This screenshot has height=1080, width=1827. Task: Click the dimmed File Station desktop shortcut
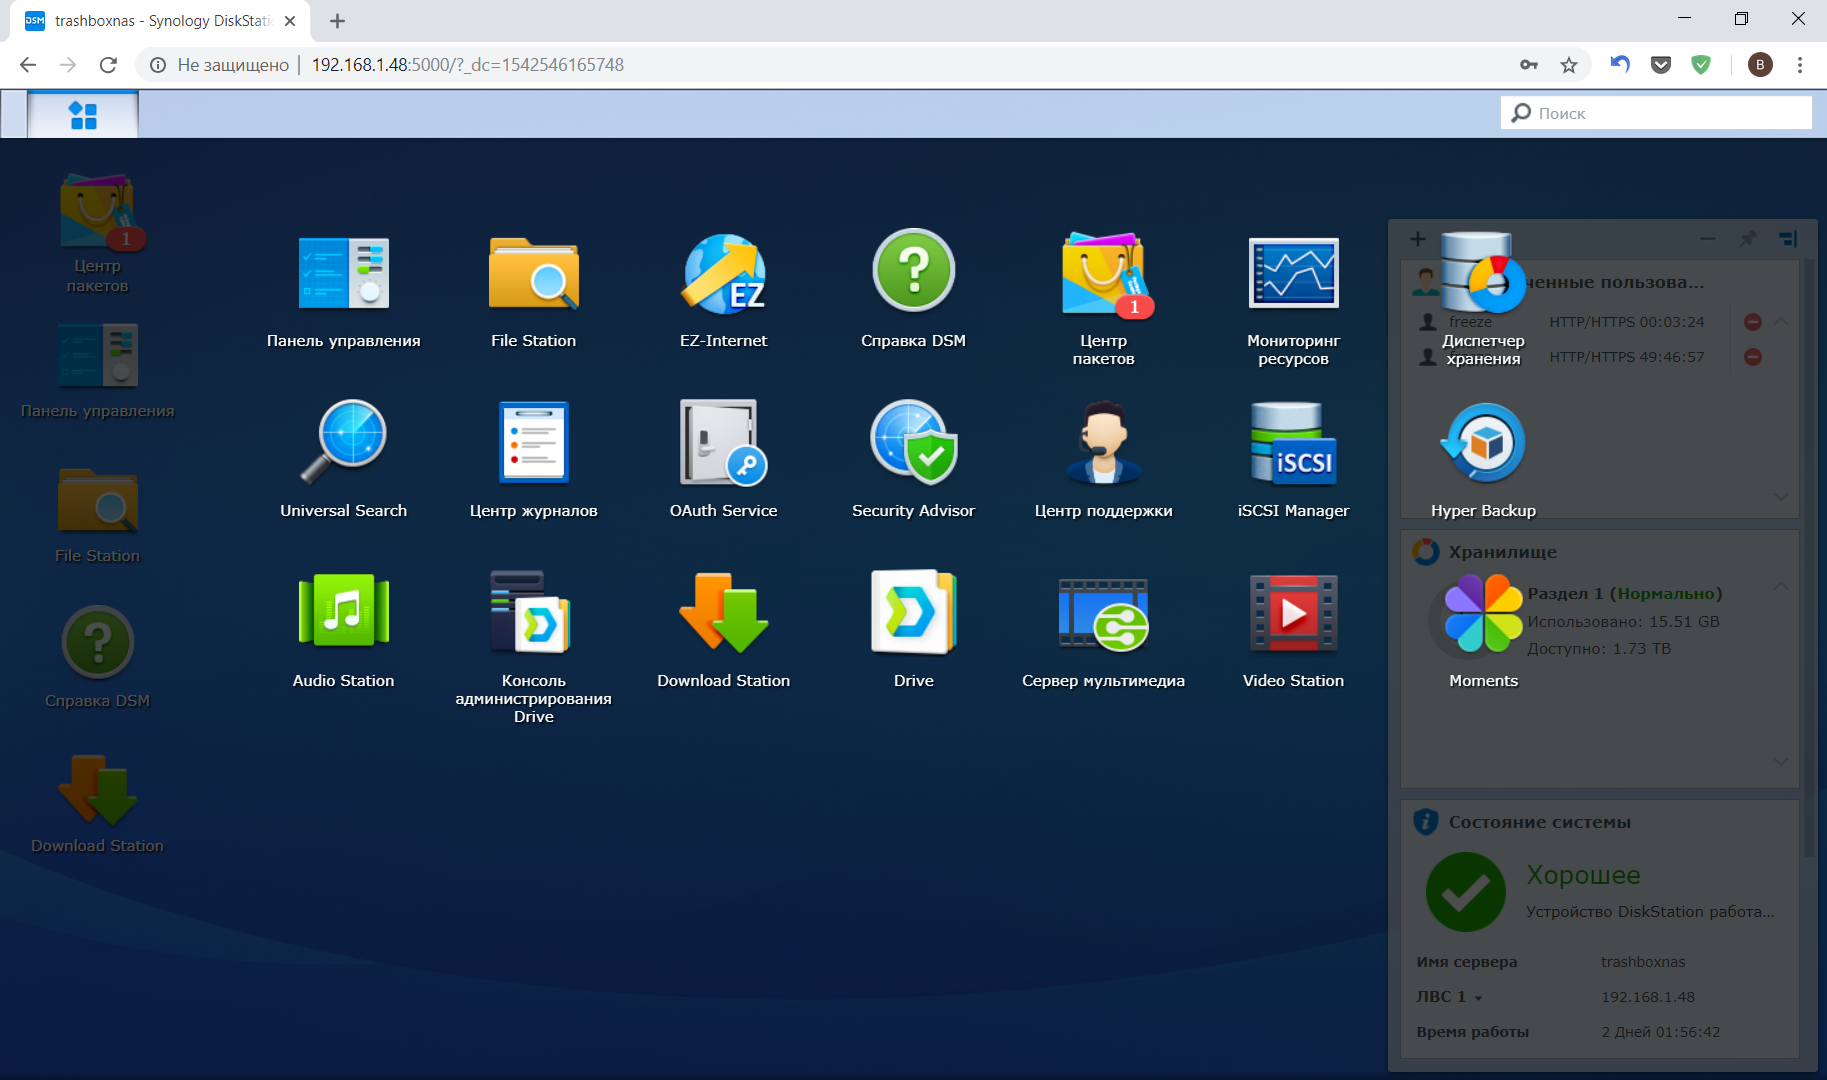click(97, 515)
